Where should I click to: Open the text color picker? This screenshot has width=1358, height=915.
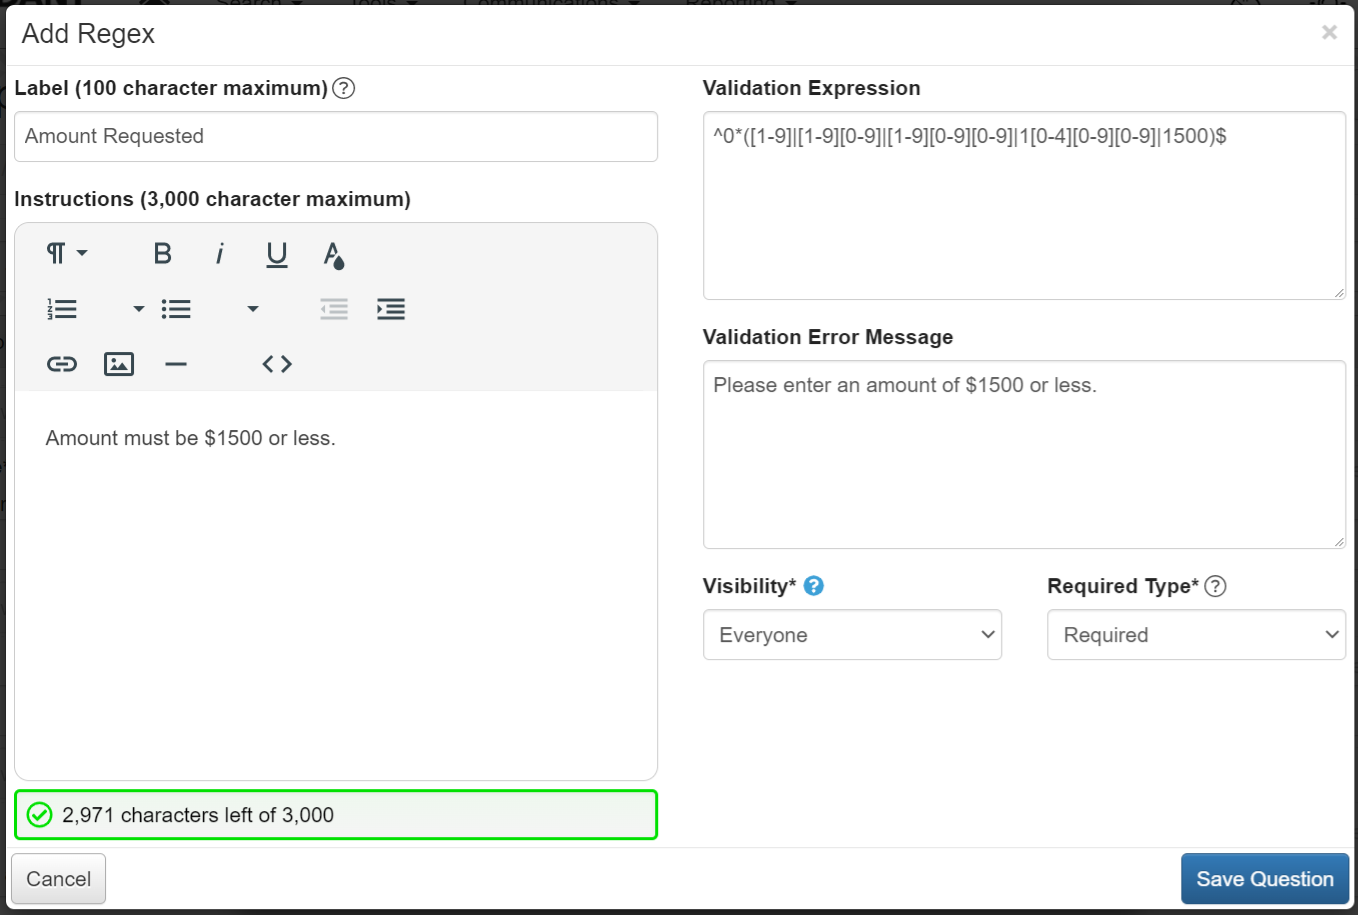point(334,255)
